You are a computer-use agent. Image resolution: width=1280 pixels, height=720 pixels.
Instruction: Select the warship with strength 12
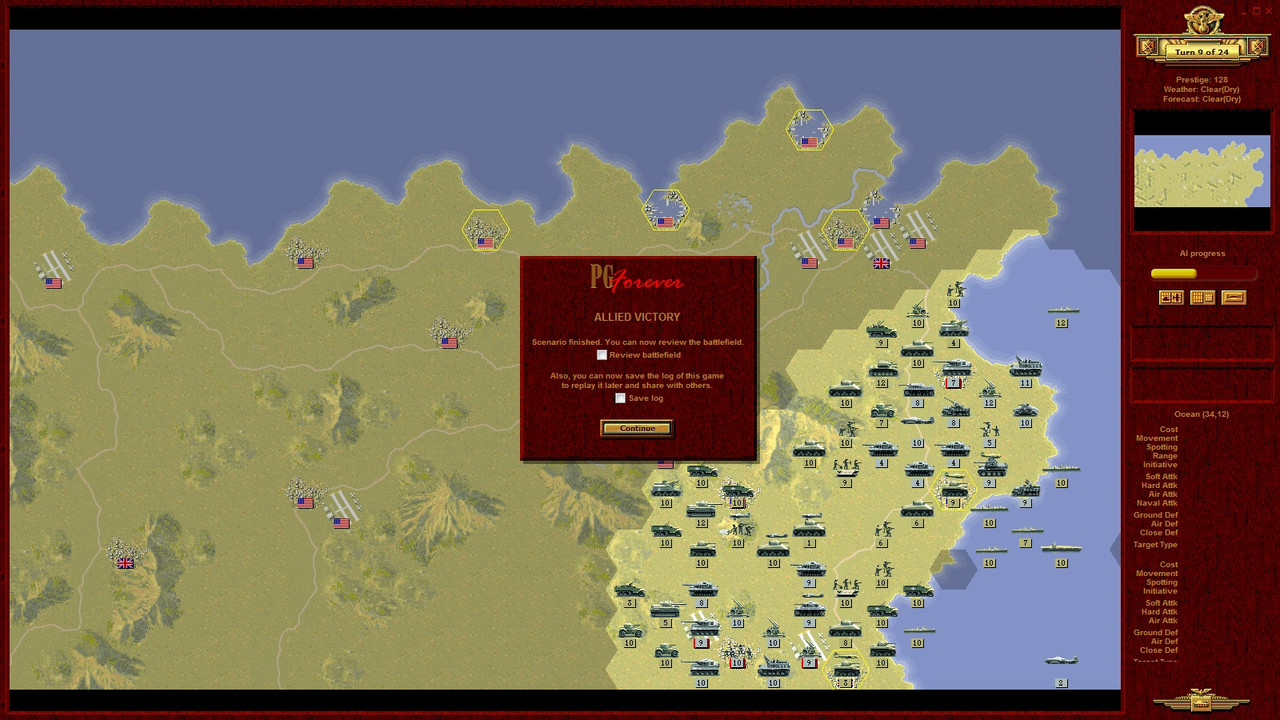[x=1061, y=315]
